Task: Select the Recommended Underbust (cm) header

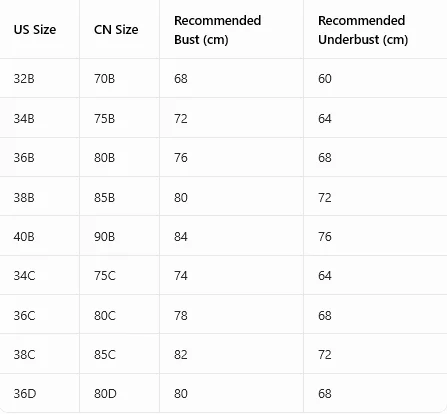Action: click(363, 30)
